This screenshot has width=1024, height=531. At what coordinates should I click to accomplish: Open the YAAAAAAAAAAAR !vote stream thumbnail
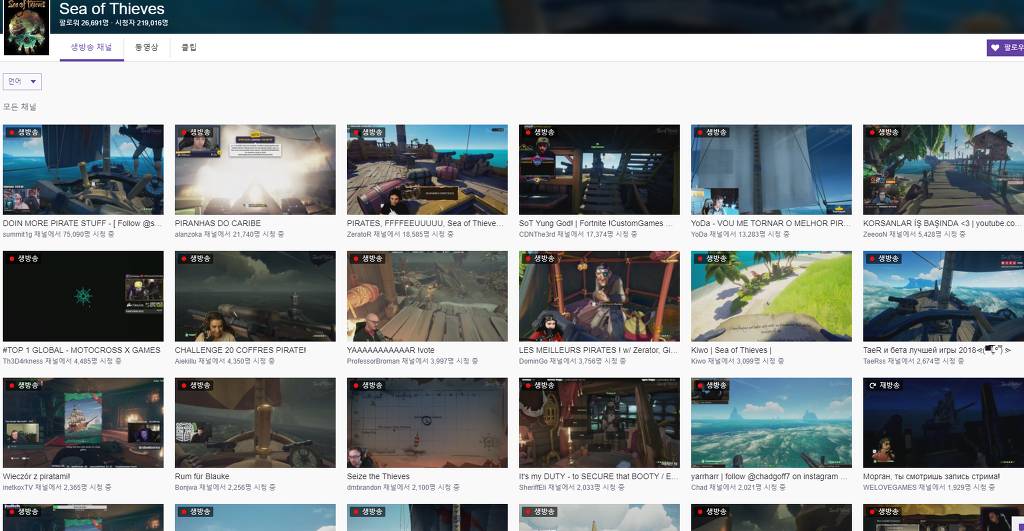[427, 297]
